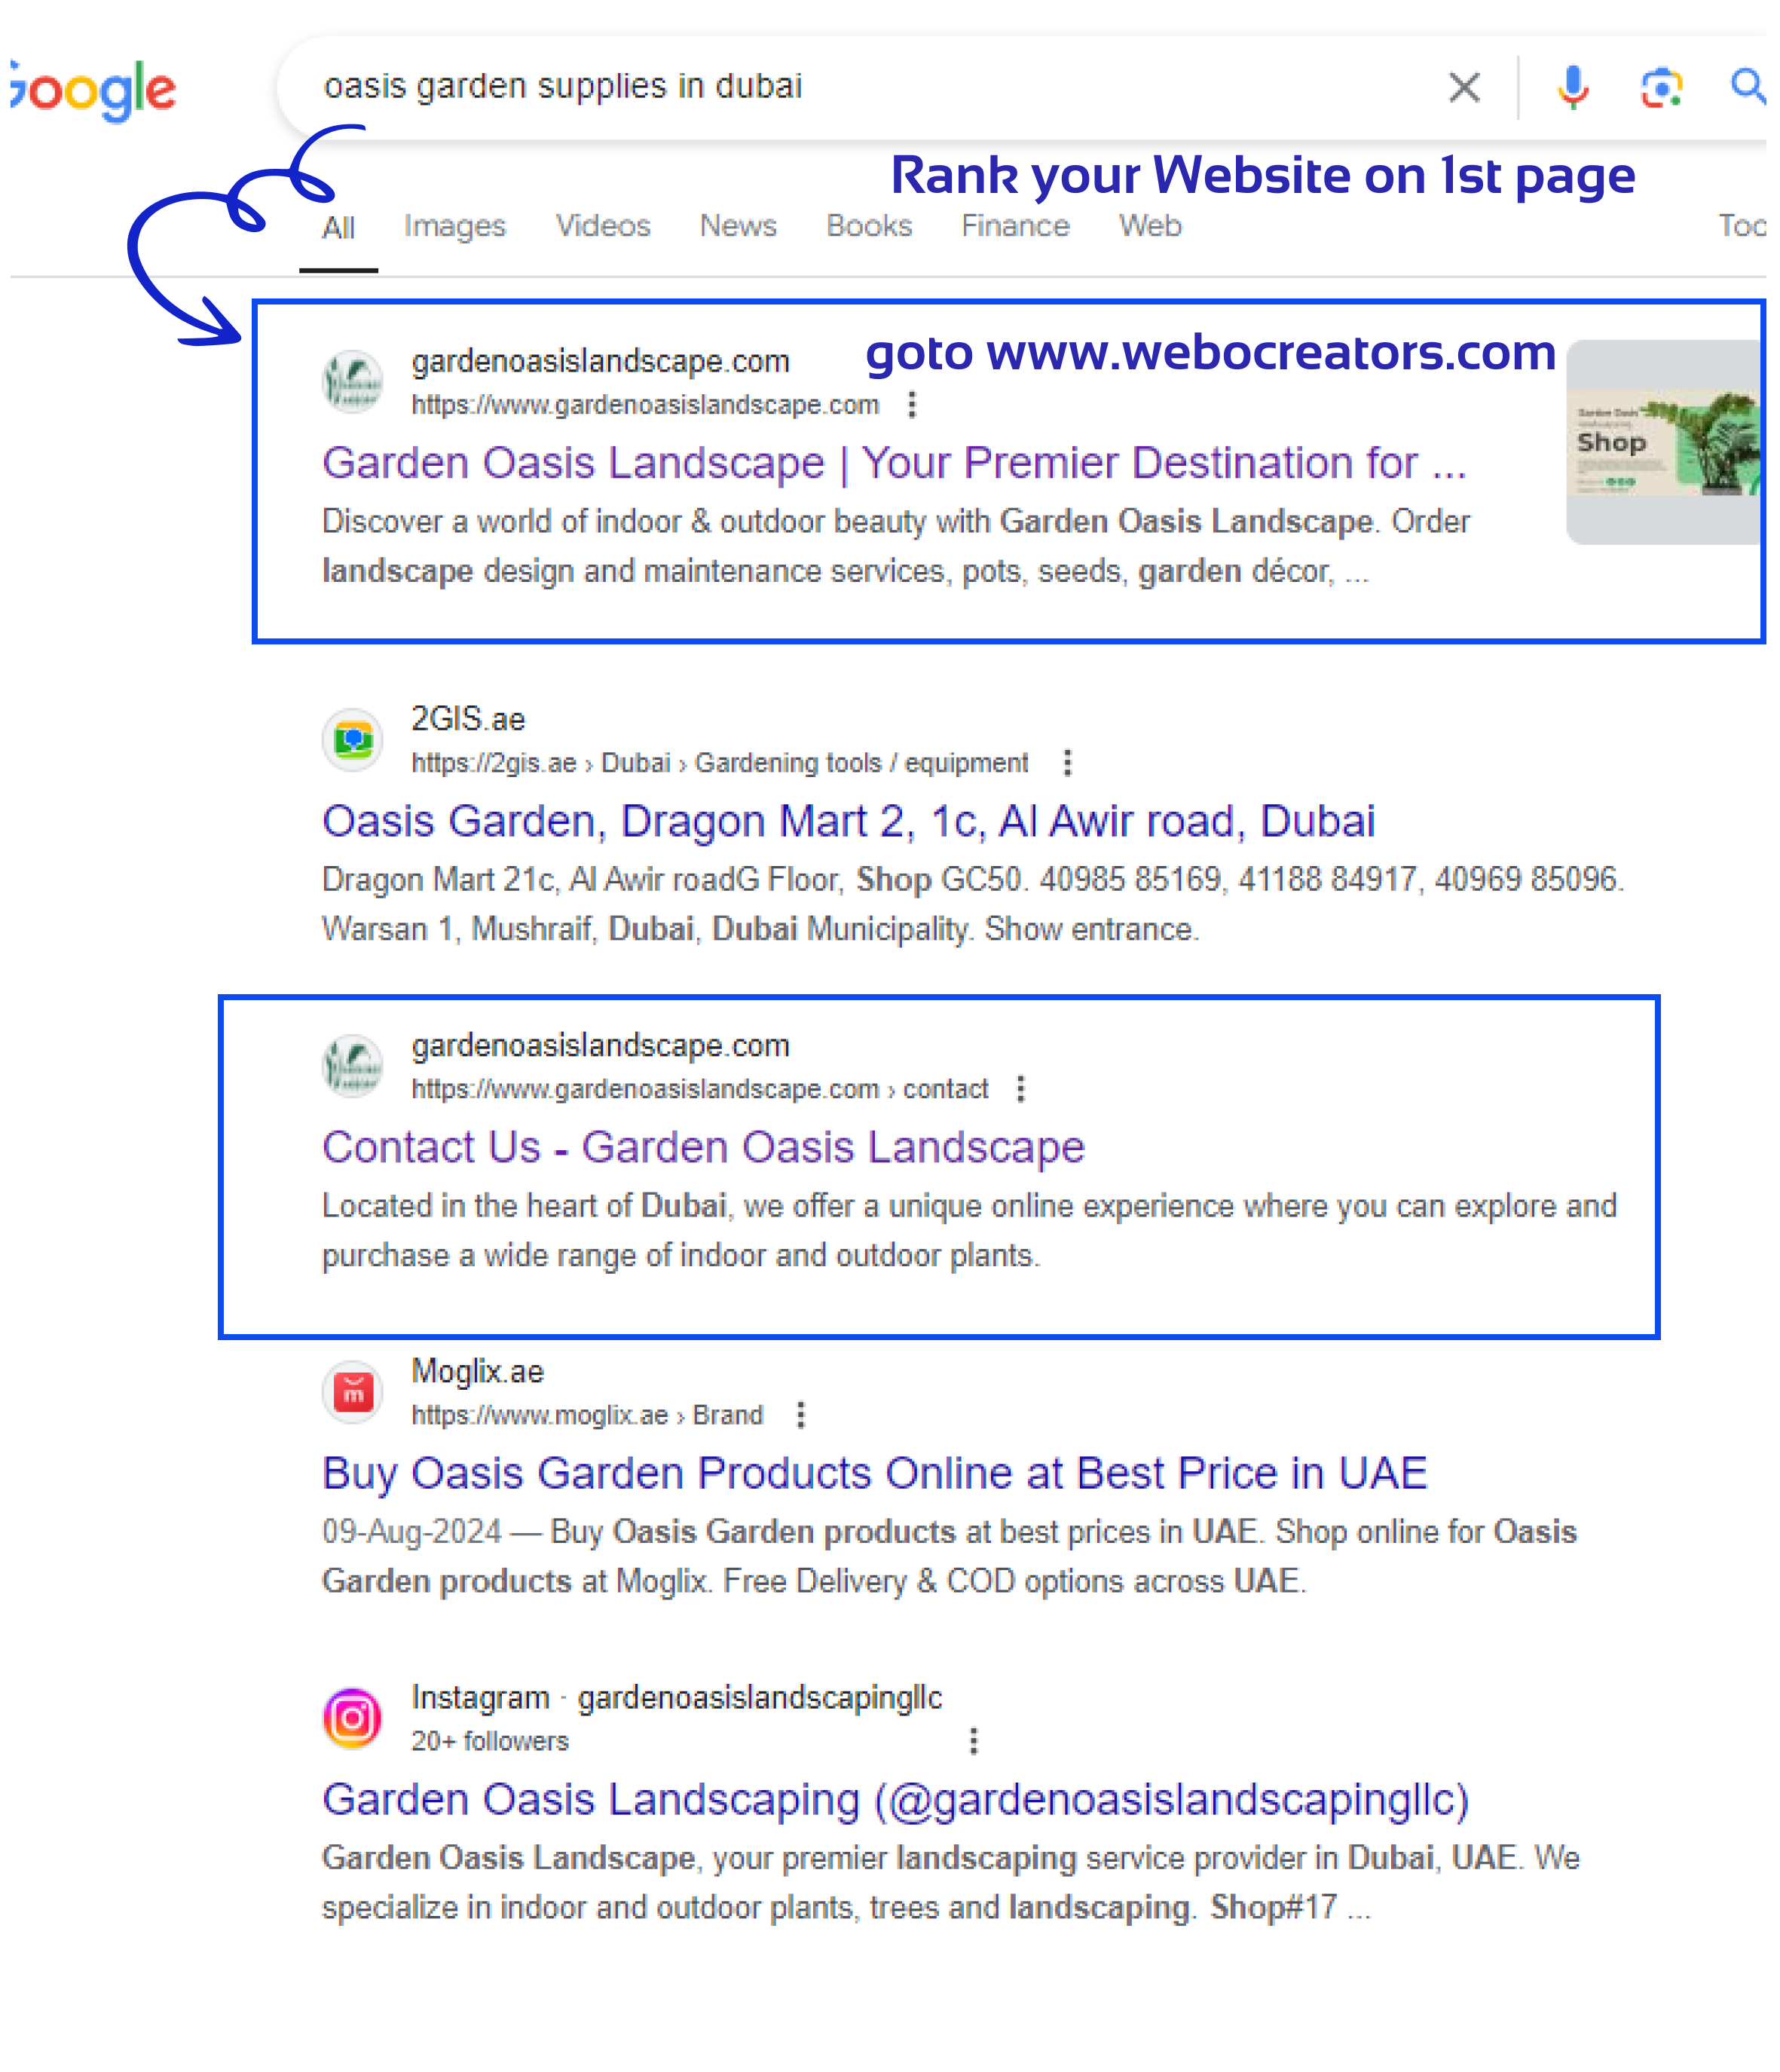Switch to the News tab
The image size is (1780, 2072).
[x=737, y=226]
